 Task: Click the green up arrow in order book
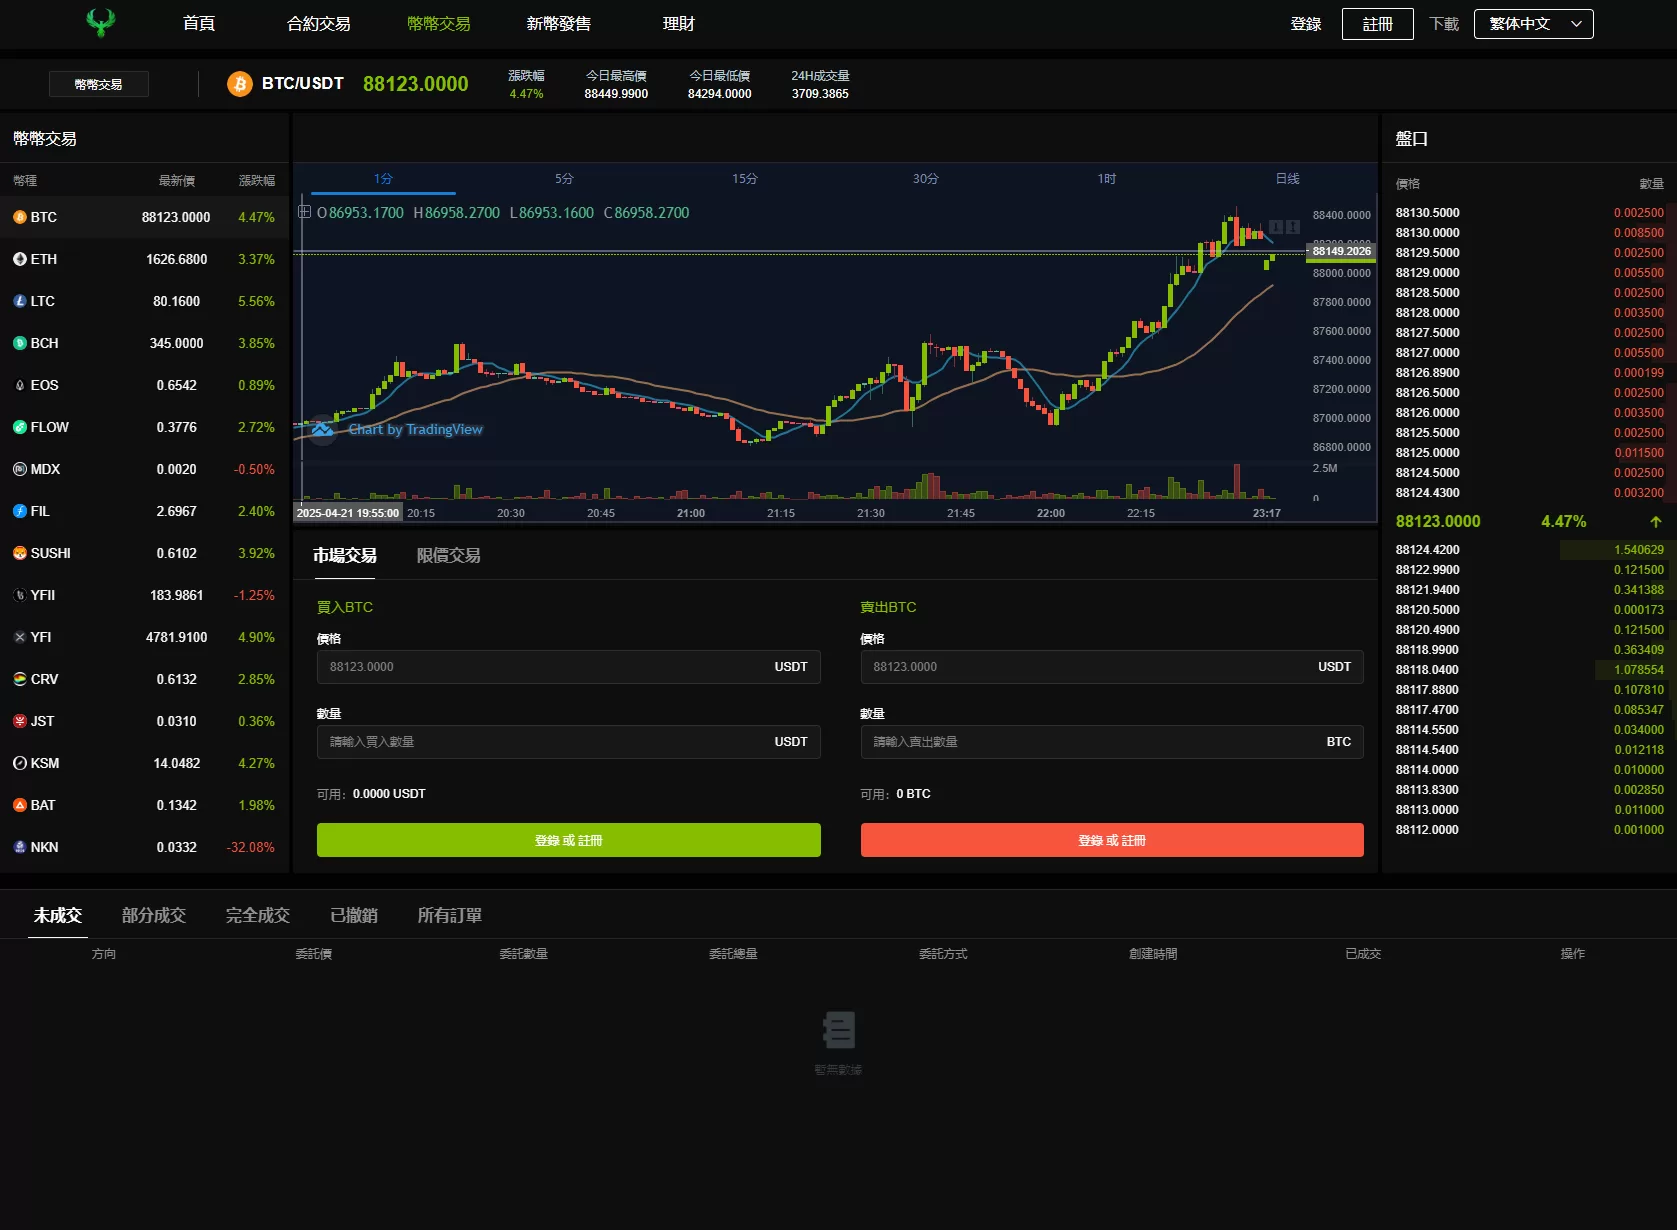pyautogui.click(x=1655, y=522)
